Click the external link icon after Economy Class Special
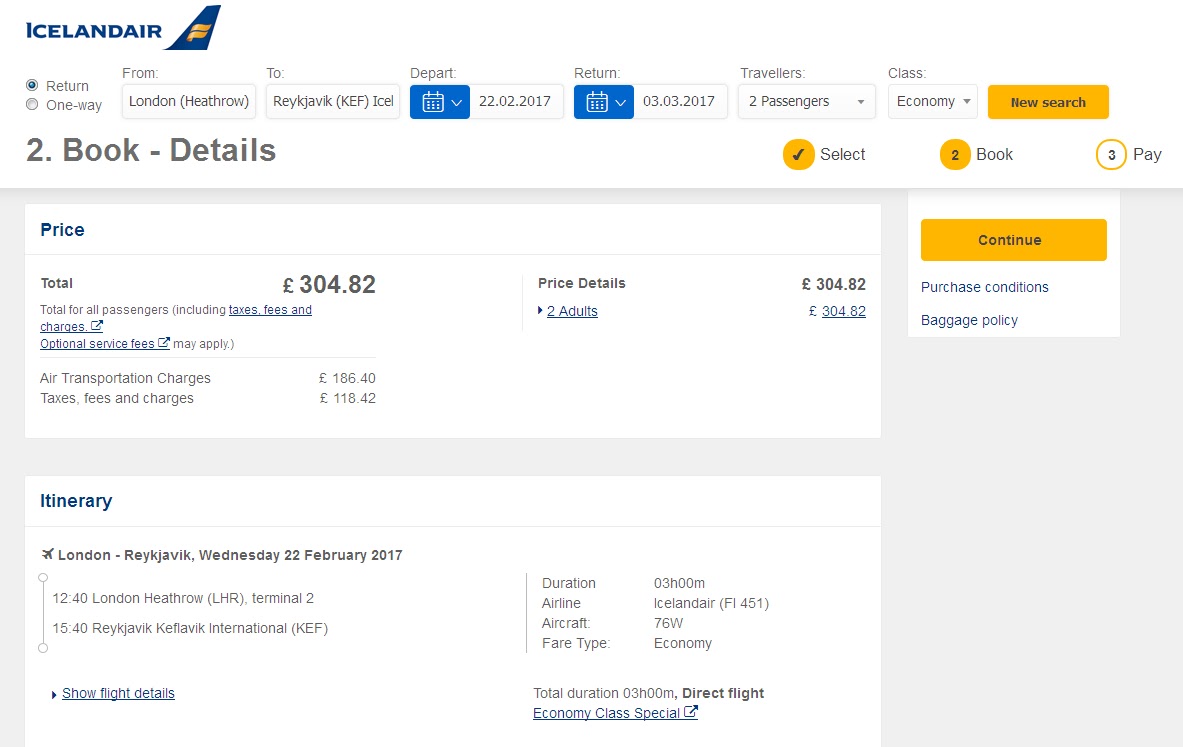Image resolution: width=1183 pixels, height=747 pixels. [691, 712]
